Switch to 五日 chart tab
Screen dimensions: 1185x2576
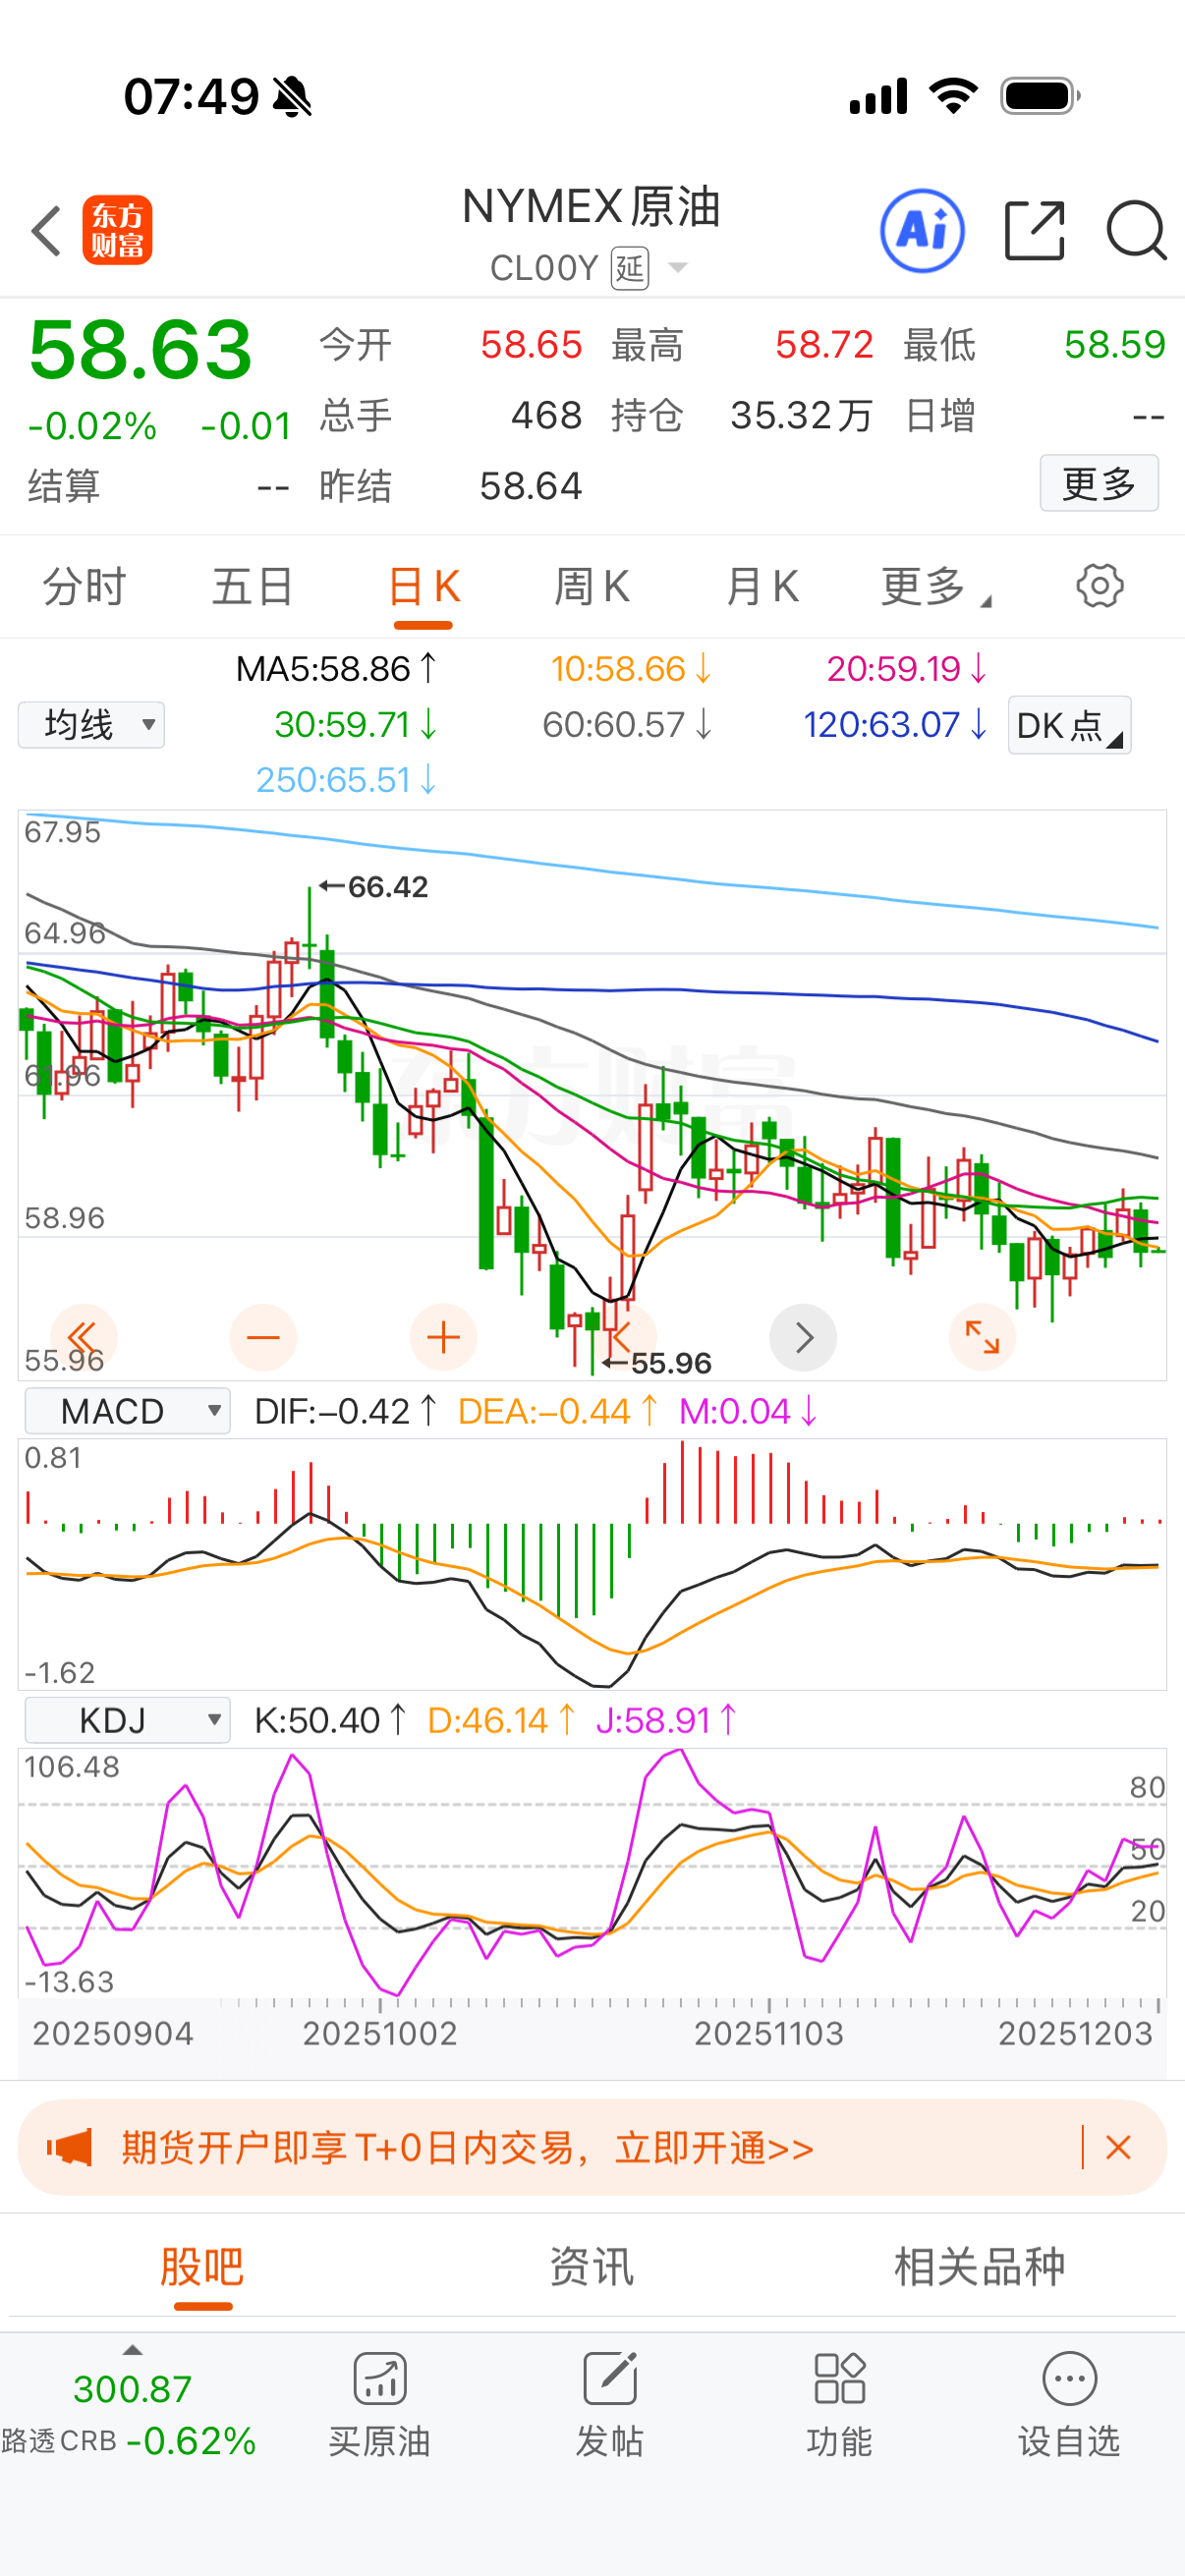pos(252,586)
